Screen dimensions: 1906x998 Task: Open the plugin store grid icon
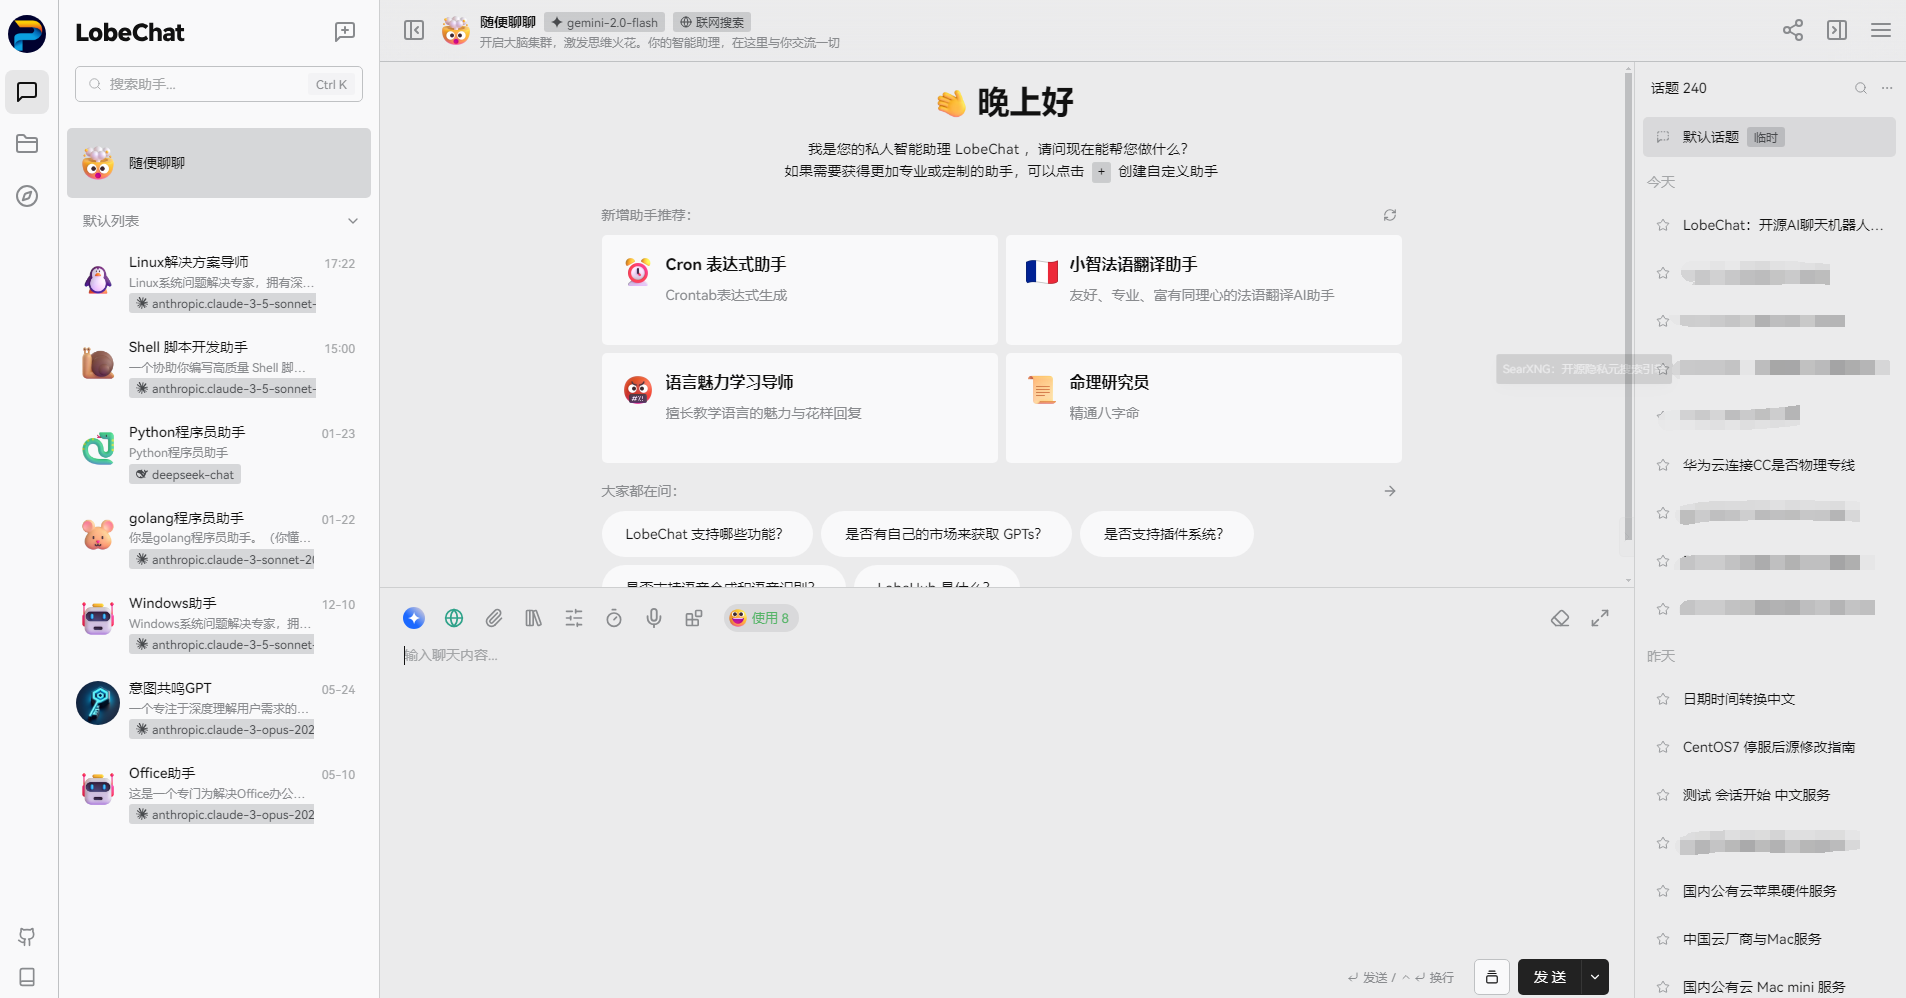pyautogui.click(x=693, y=618)
